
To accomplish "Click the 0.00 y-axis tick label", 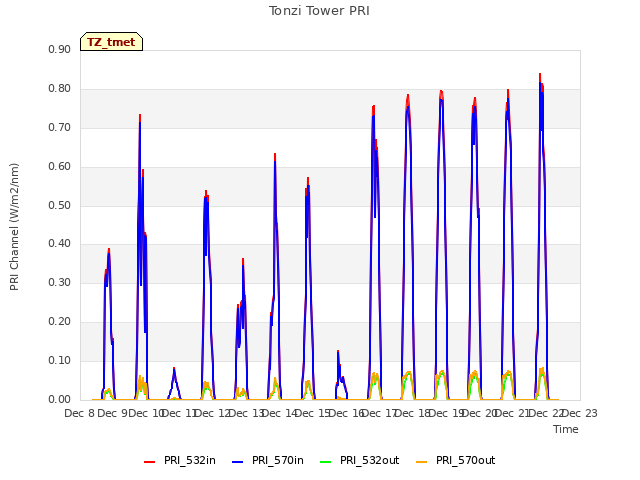I will pyautogui.click(x=60, y=399).
